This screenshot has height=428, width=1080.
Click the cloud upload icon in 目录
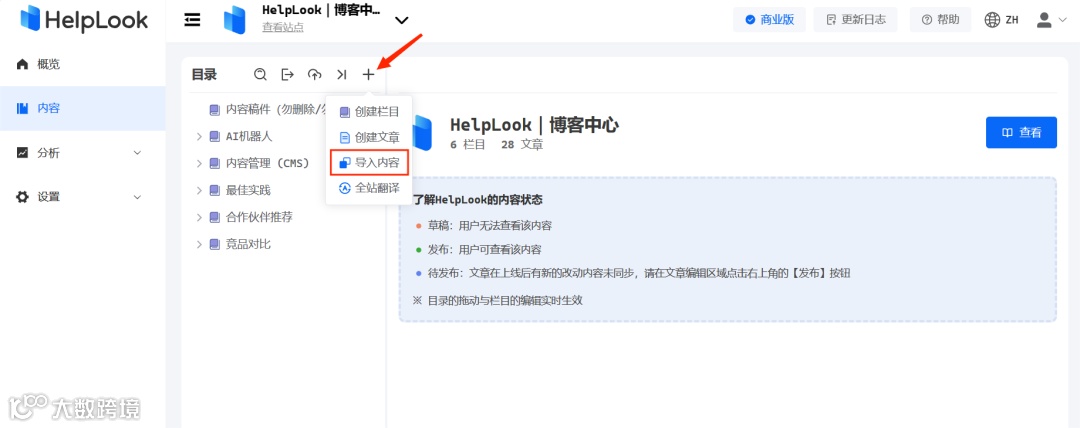315,74
